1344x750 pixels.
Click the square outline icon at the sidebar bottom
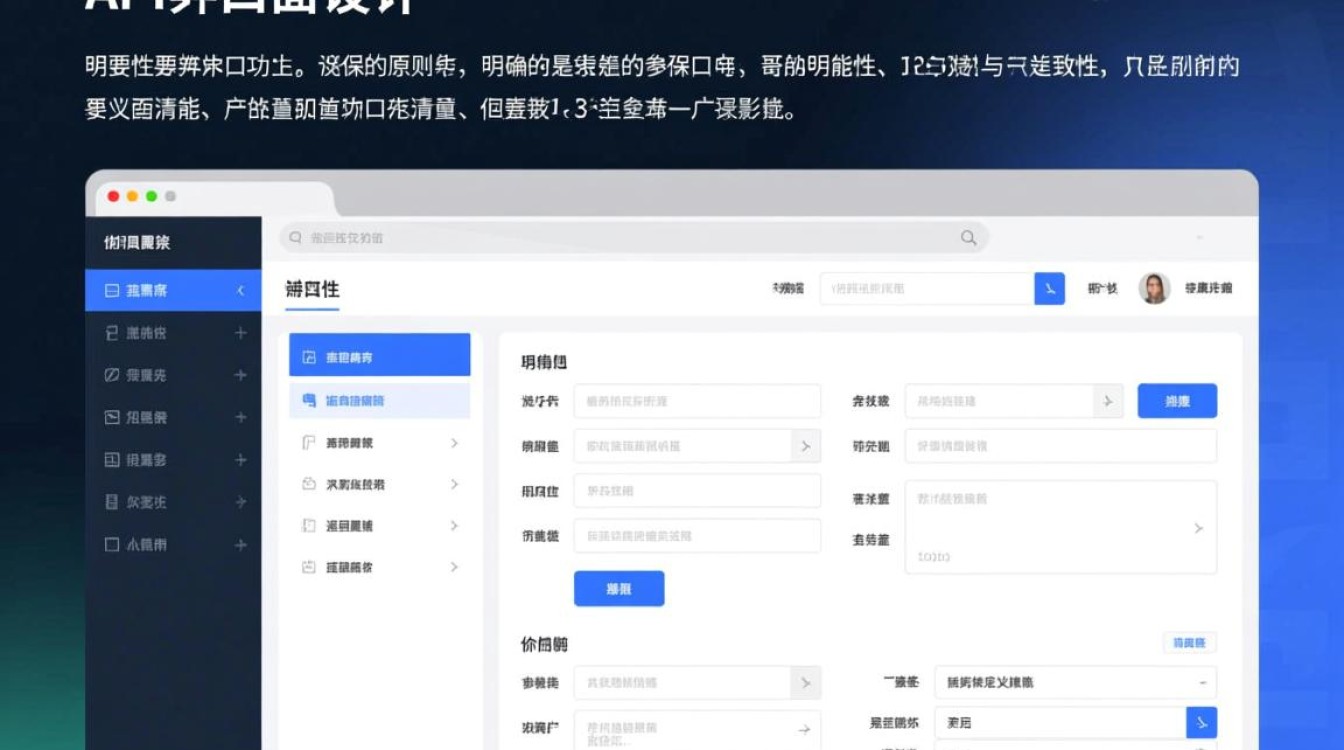pos(113,545)
